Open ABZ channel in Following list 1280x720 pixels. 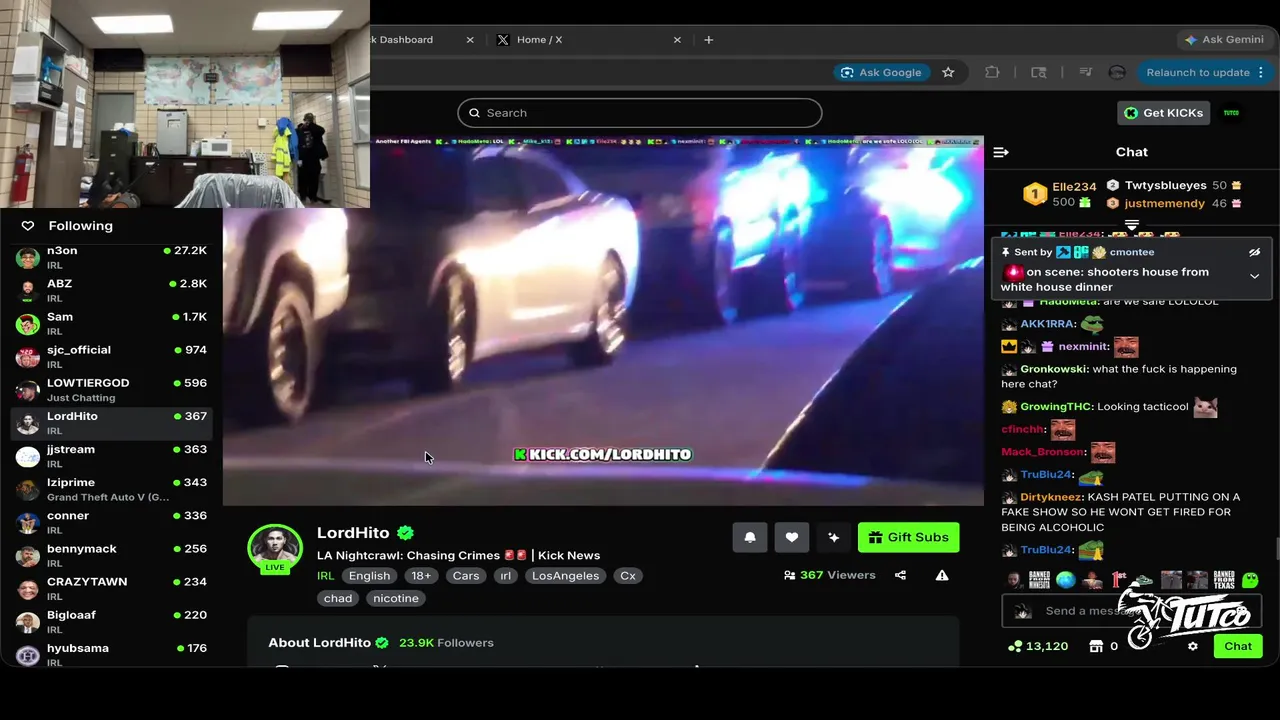[111, 290]
